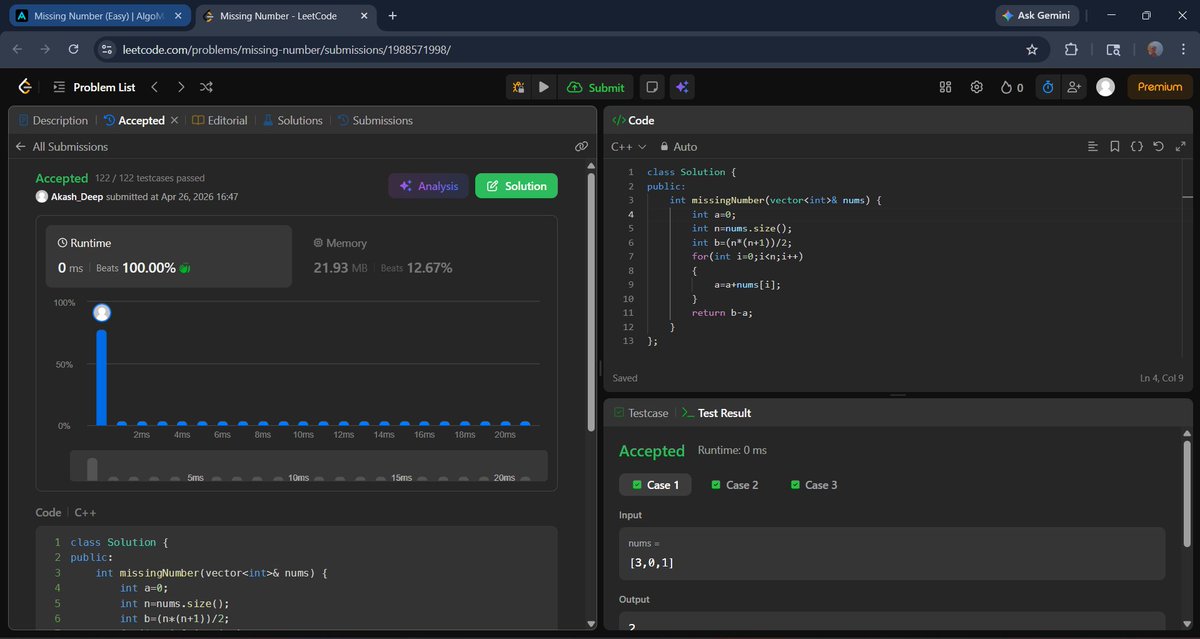Copy the submission link icon
This screenshot has width=1200, height=639.
tap(581, 146)
